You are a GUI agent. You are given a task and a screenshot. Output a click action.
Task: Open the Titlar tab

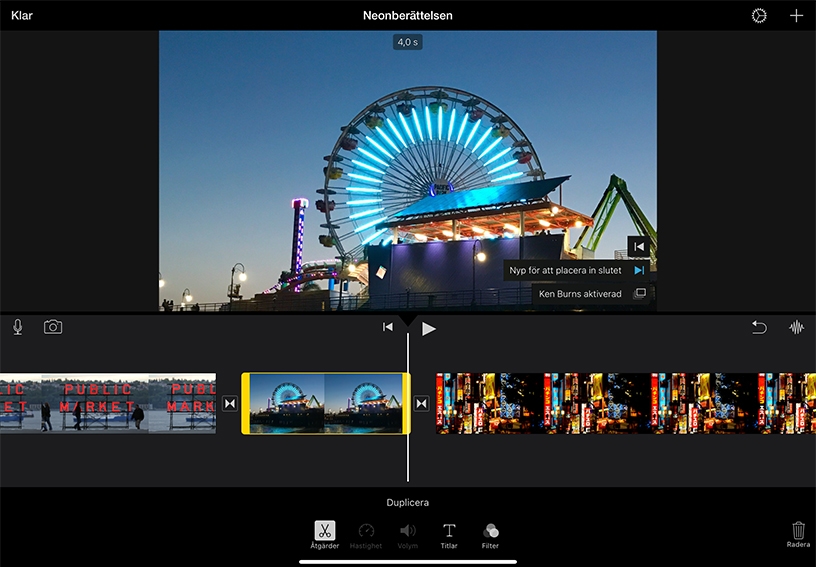[x=449, y=536]
